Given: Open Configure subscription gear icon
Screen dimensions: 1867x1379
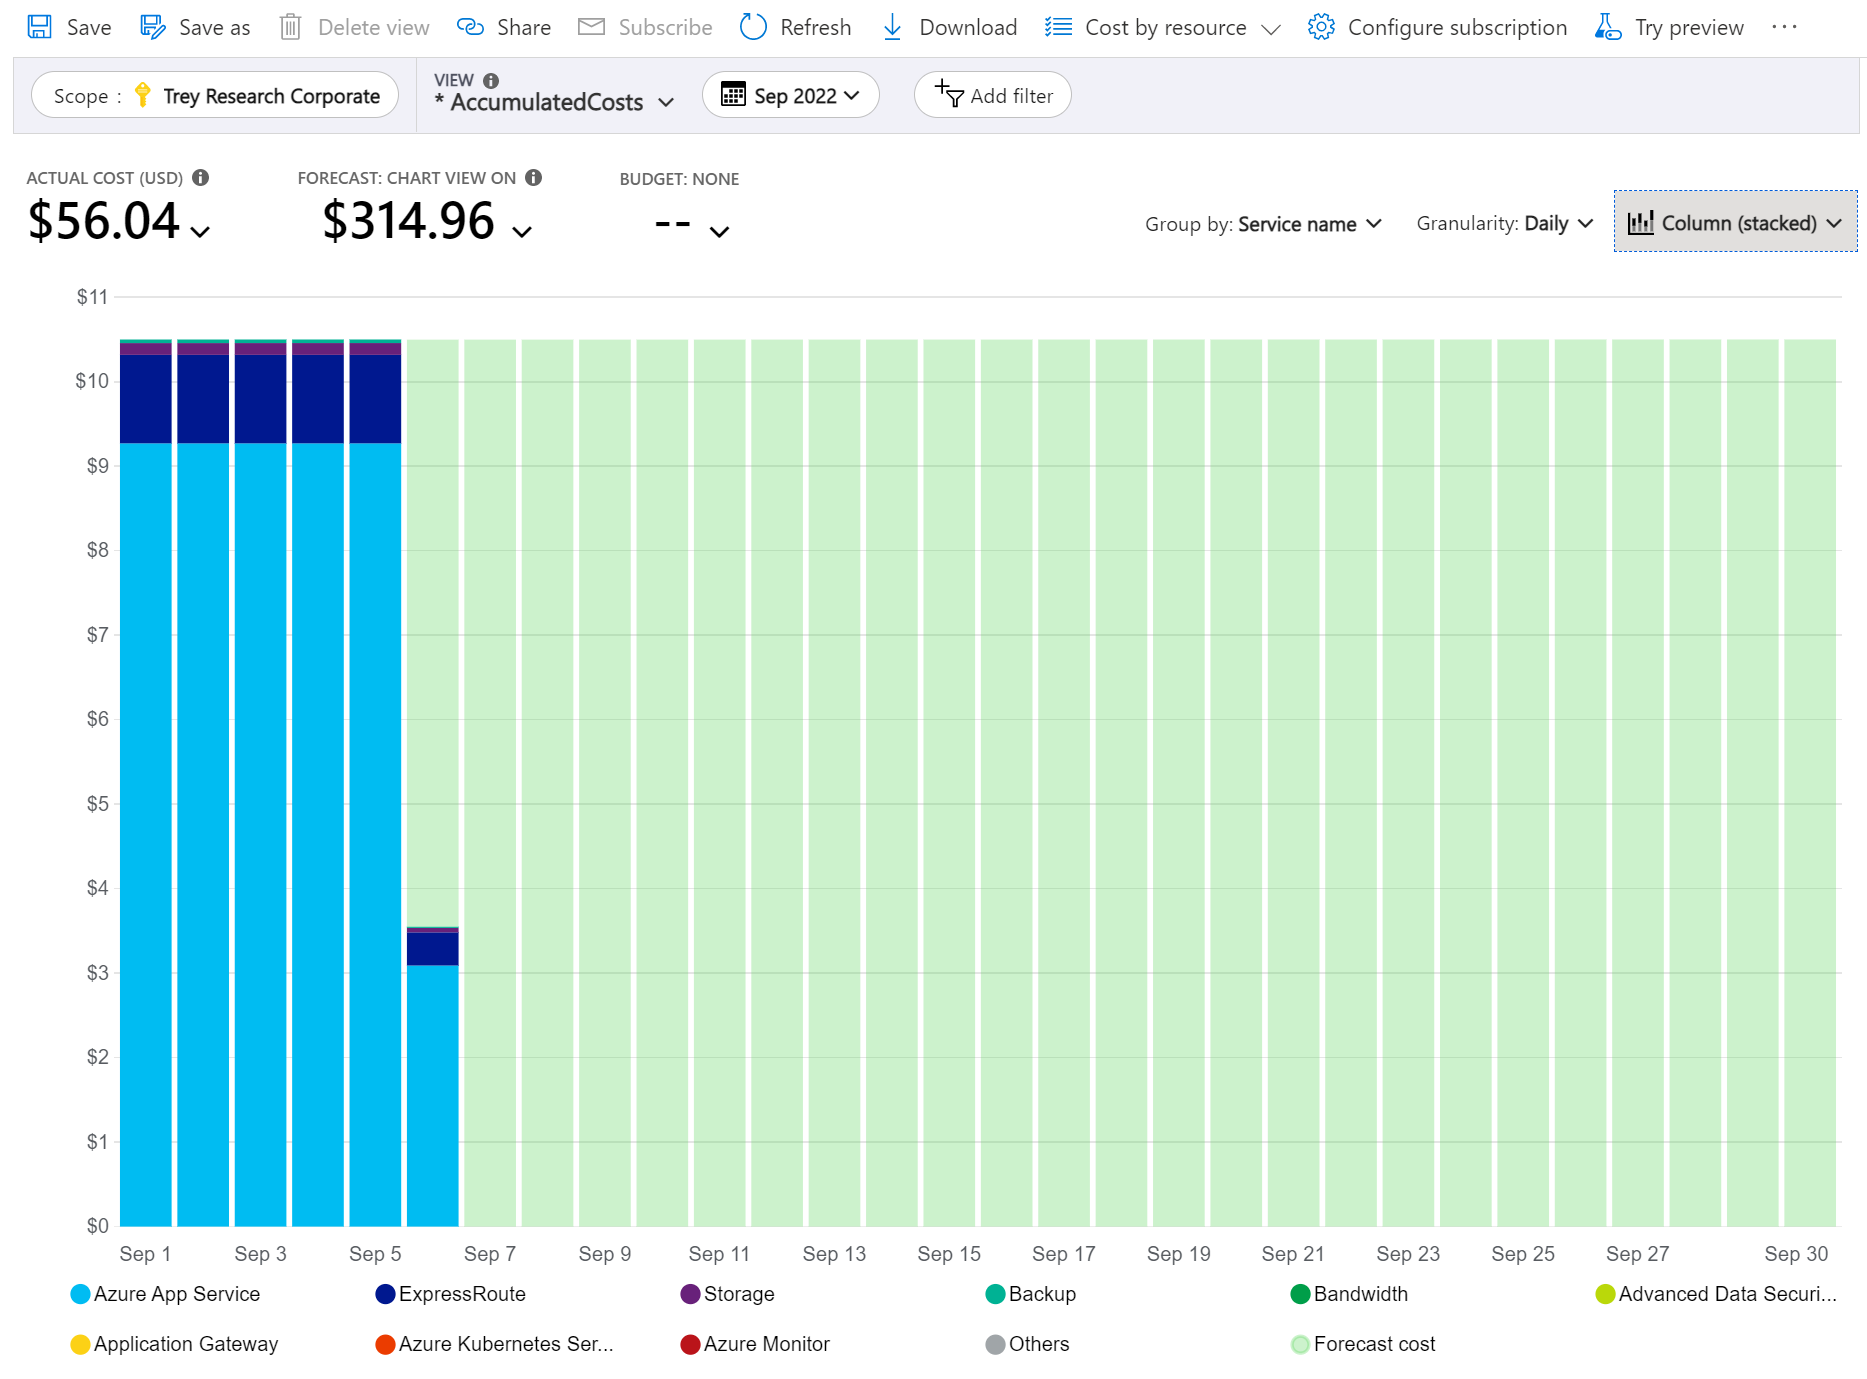Looking at the screenshot, I should click(1320, 27).
